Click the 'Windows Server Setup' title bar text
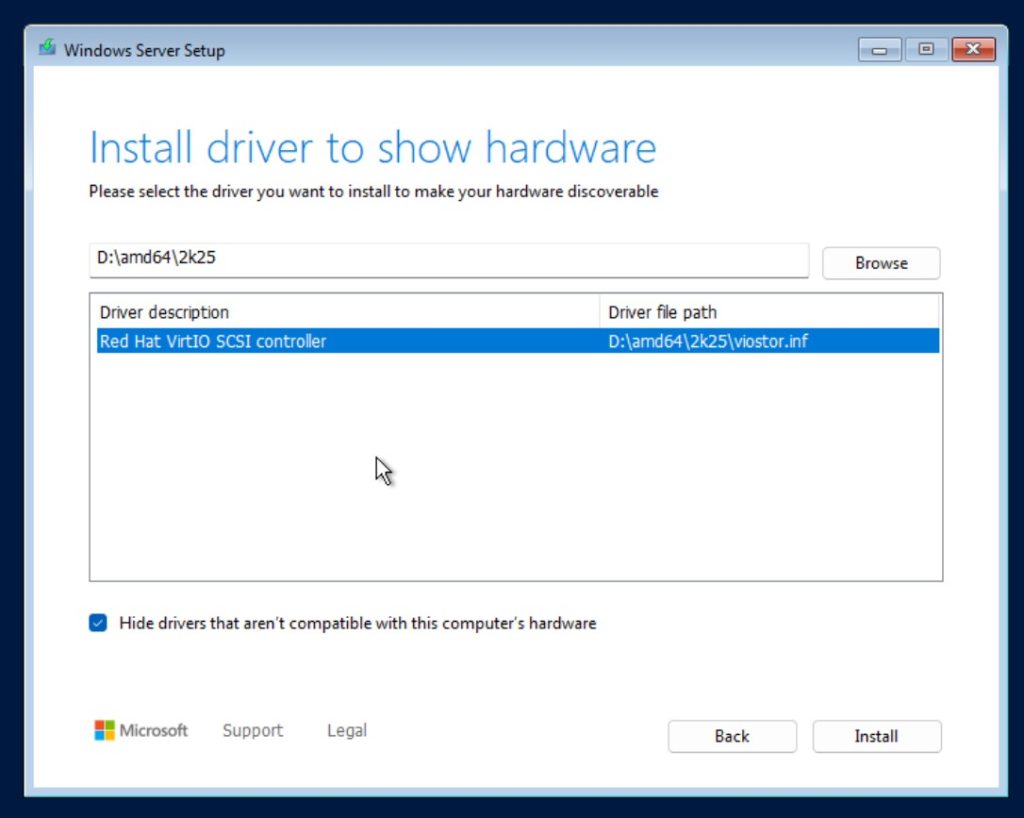This screenshot has width=1024, height=818. [144, 50]
